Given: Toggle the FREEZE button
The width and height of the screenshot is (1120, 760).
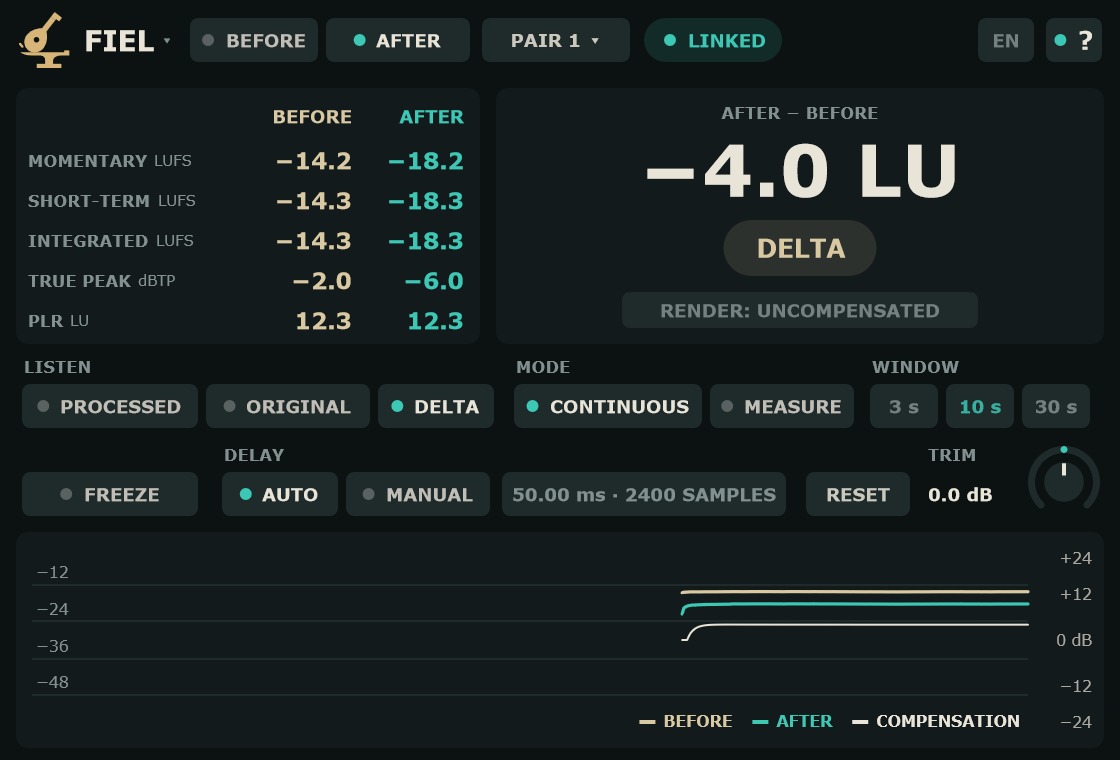Looking at the screenshot, I should pos(110,494).
